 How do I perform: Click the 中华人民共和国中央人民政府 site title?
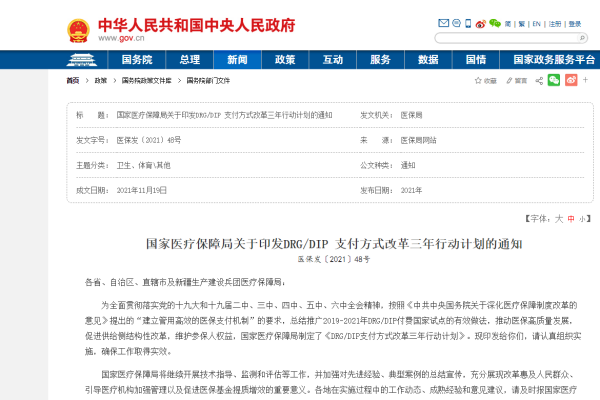[197, 25]
